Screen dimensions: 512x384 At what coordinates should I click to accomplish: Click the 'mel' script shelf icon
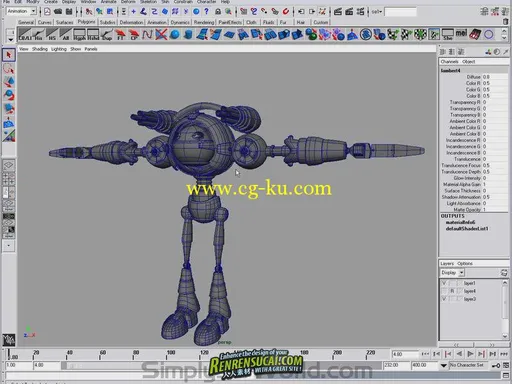tap(461, 34)
